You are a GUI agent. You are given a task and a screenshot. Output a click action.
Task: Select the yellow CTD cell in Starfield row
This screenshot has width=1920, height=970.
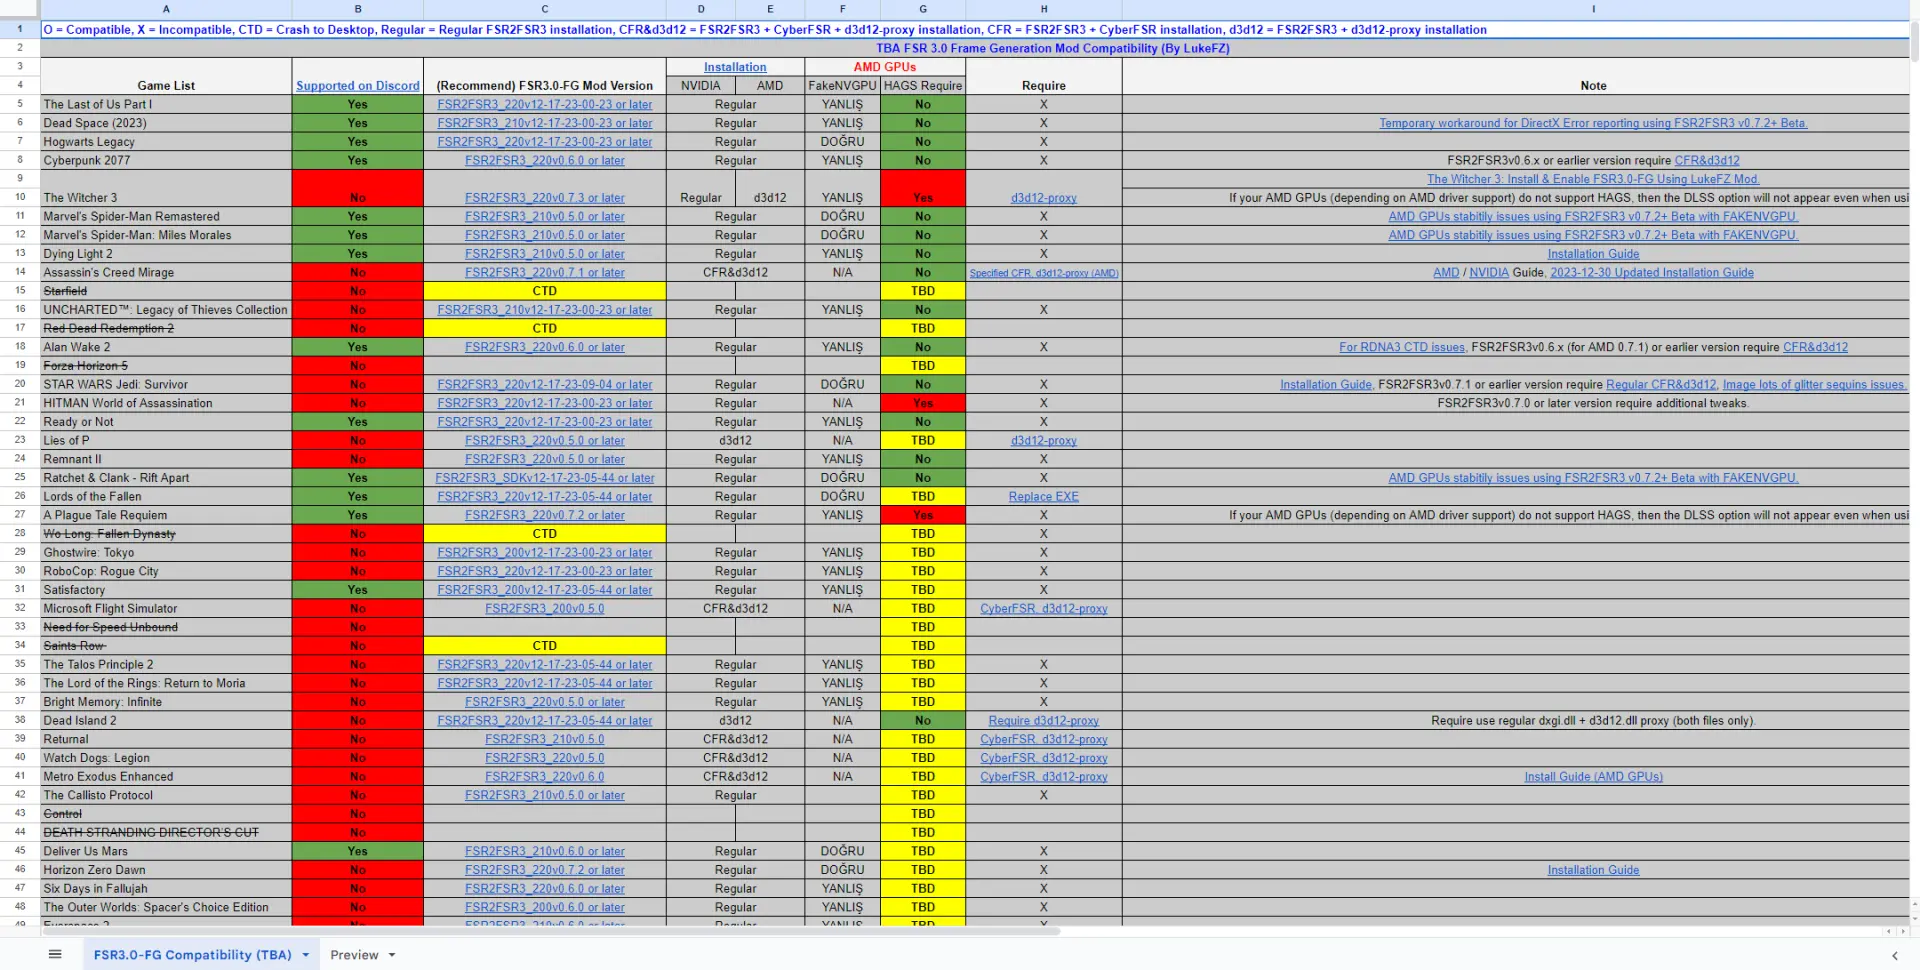(x=544, y=291)
